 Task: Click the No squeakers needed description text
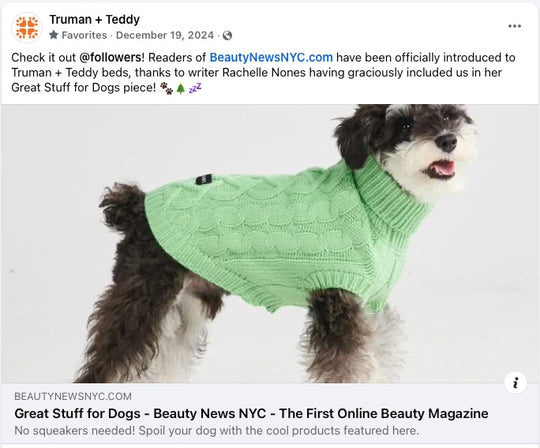(x=217, y=430)
